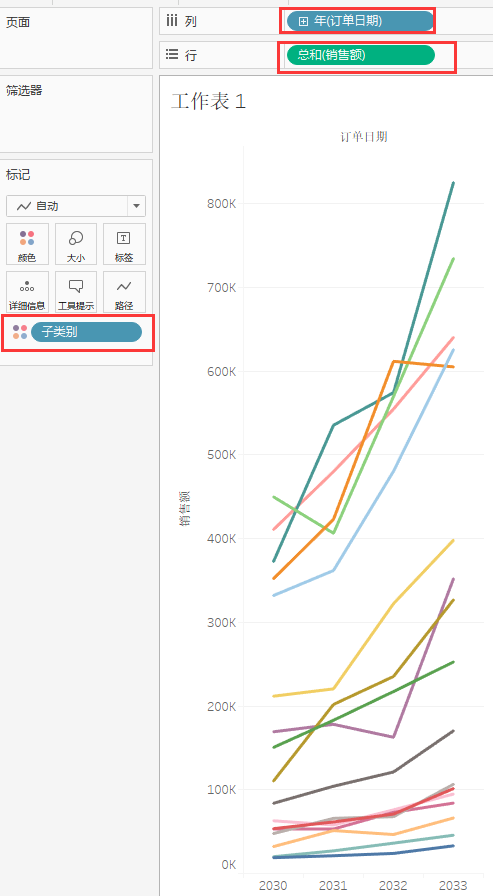Select the 子类别 pill in Marks
The height and width of the screenshot is (896, 493).
point(86,332)
